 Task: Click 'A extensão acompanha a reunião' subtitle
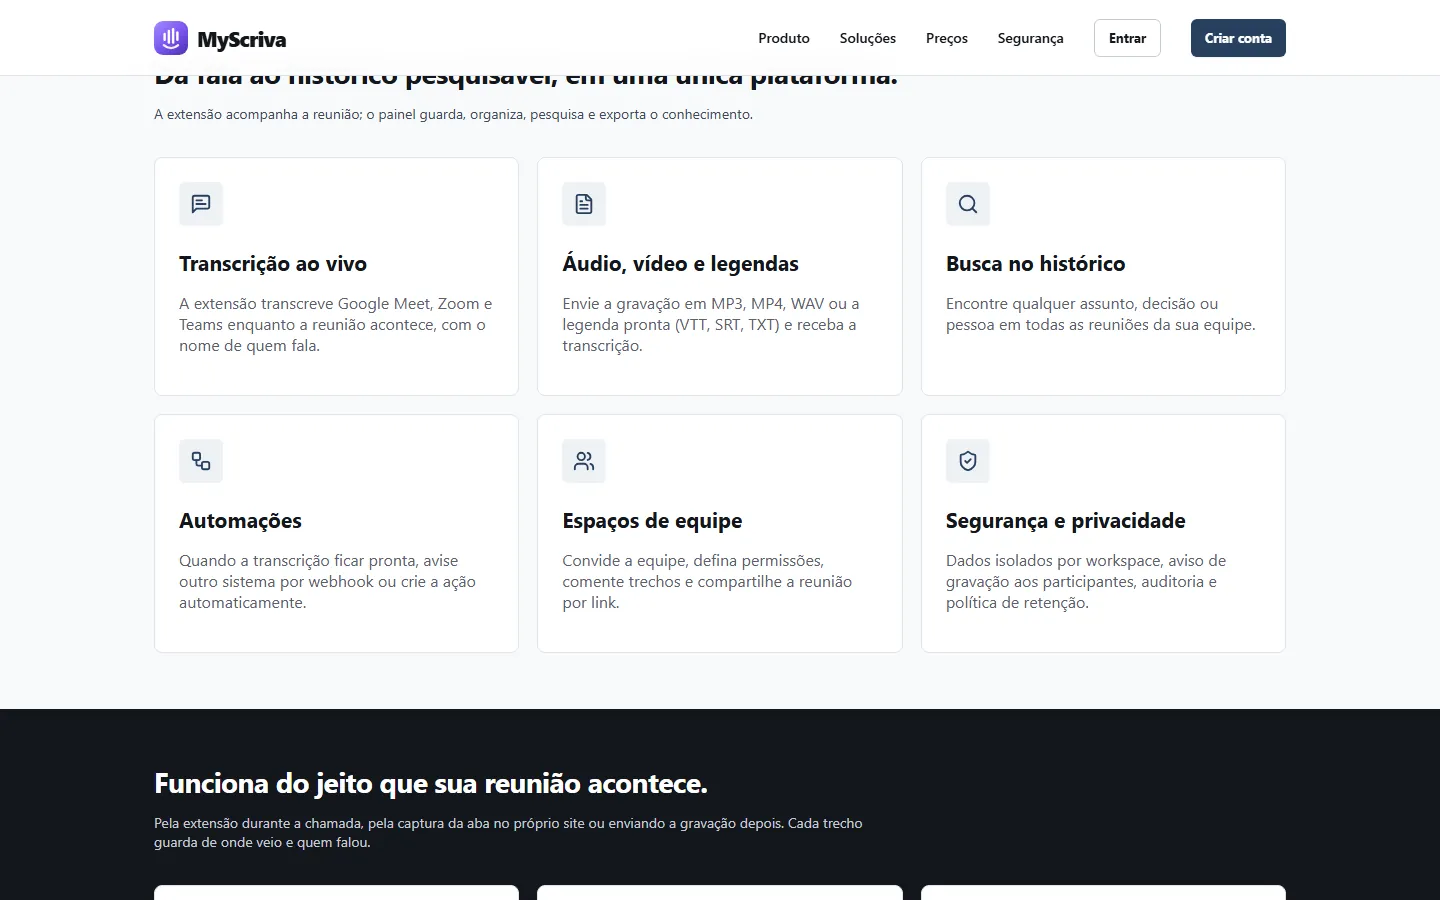point(453,115)
